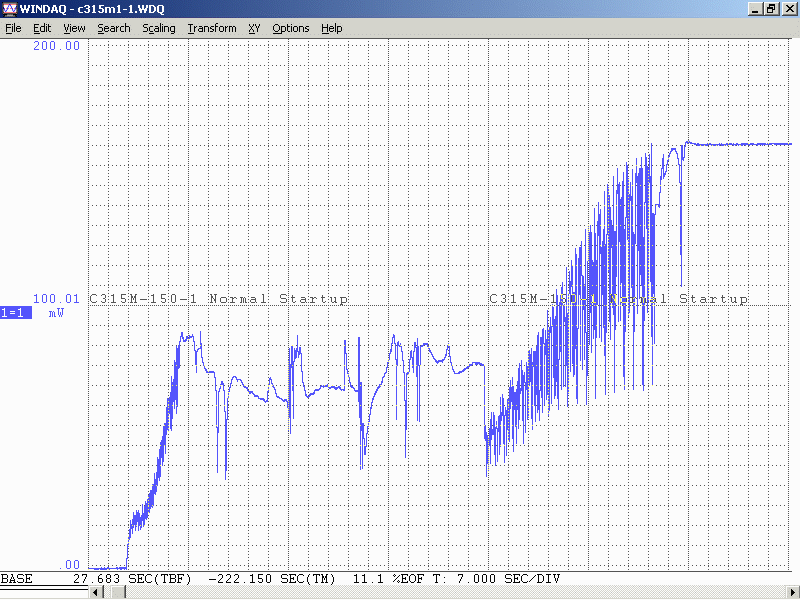The width and height of the screenshot is (800, 600).
Task: Click the BASE label in status bar
Action: tap(16, 579)
